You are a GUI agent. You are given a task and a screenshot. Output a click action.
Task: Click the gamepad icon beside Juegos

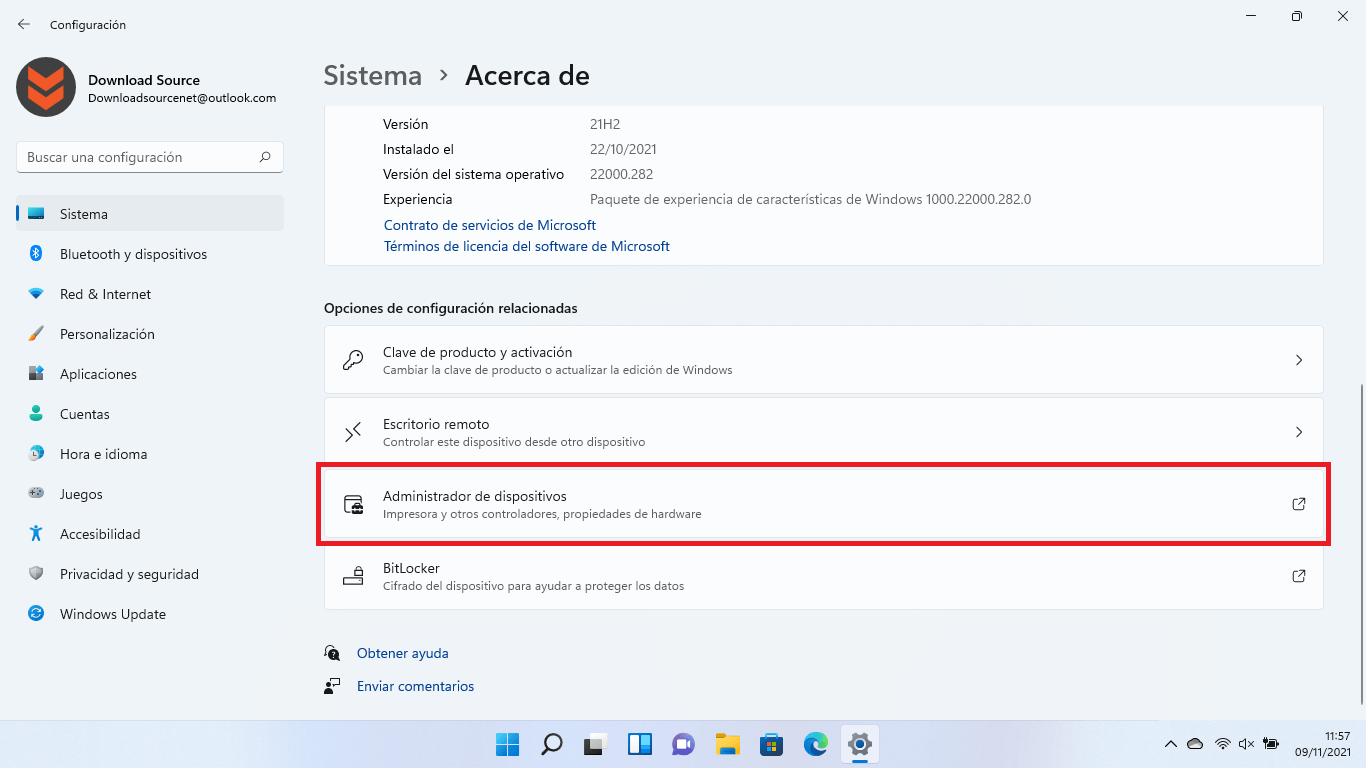pyautogui.click(x=36, y=494)
